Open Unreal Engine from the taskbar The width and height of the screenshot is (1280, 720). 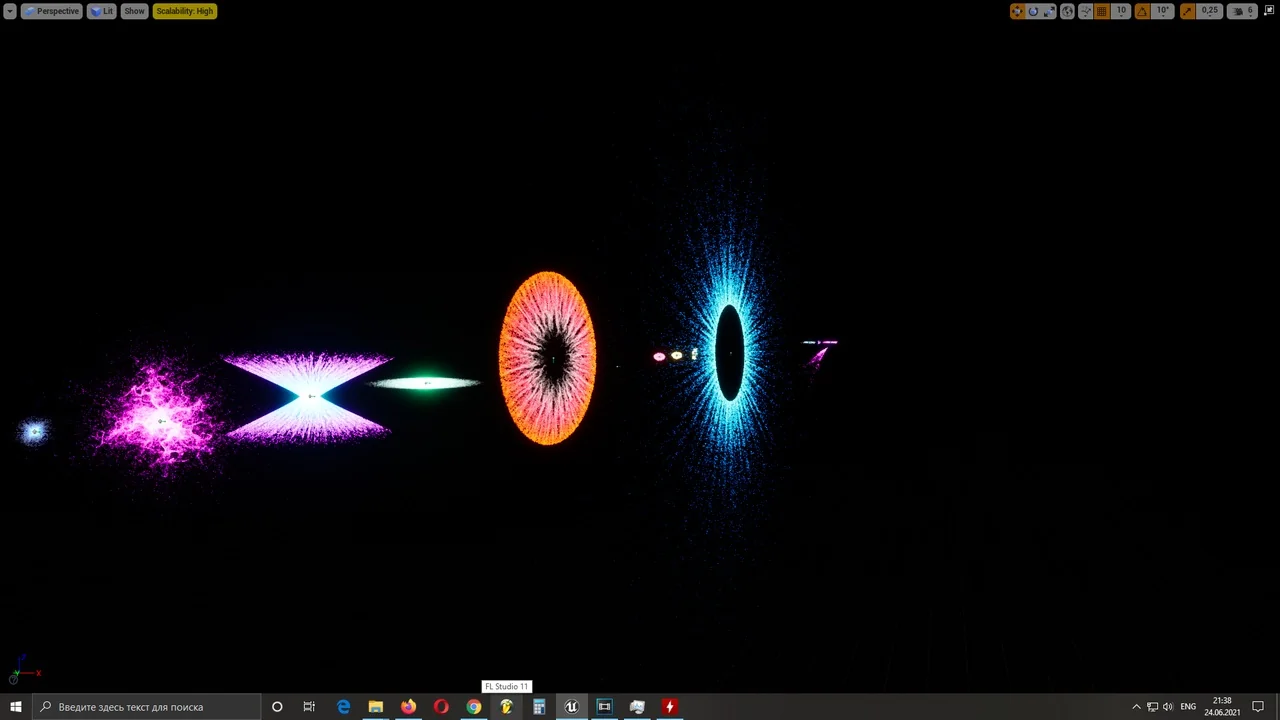571,707
